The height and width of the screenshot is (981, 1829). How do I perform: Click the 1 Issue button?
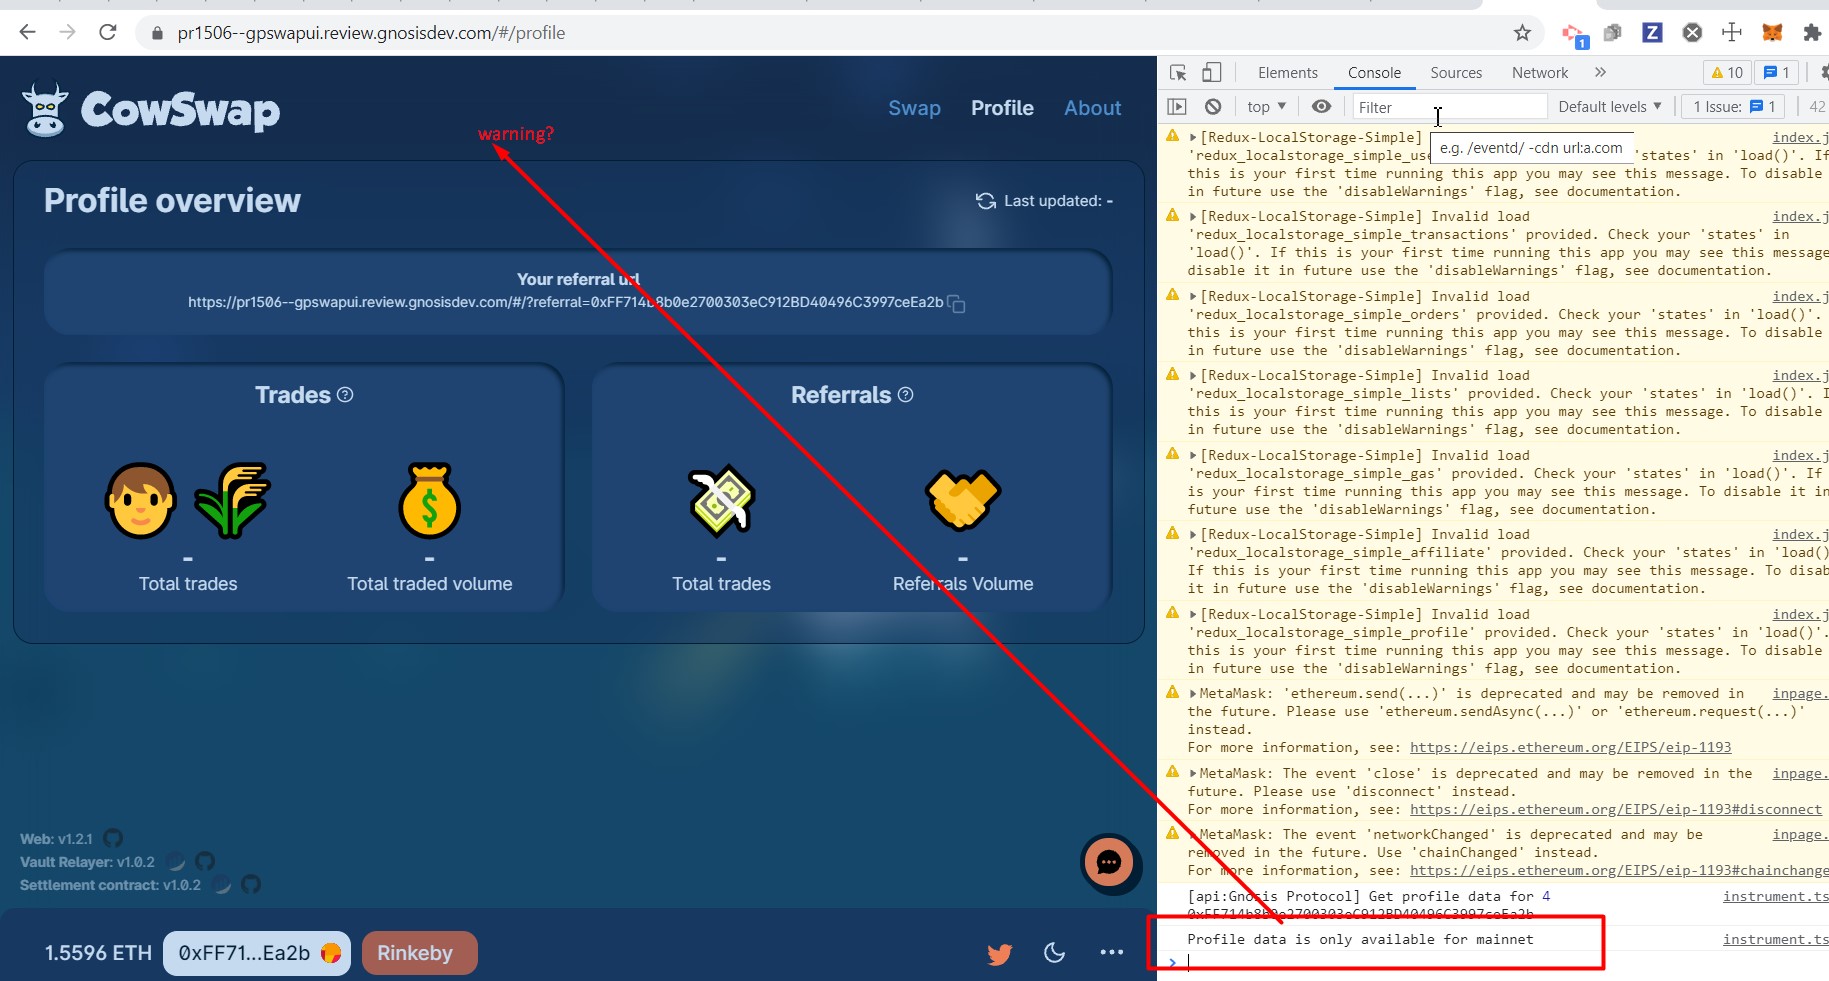click(x=1733, y=106)
